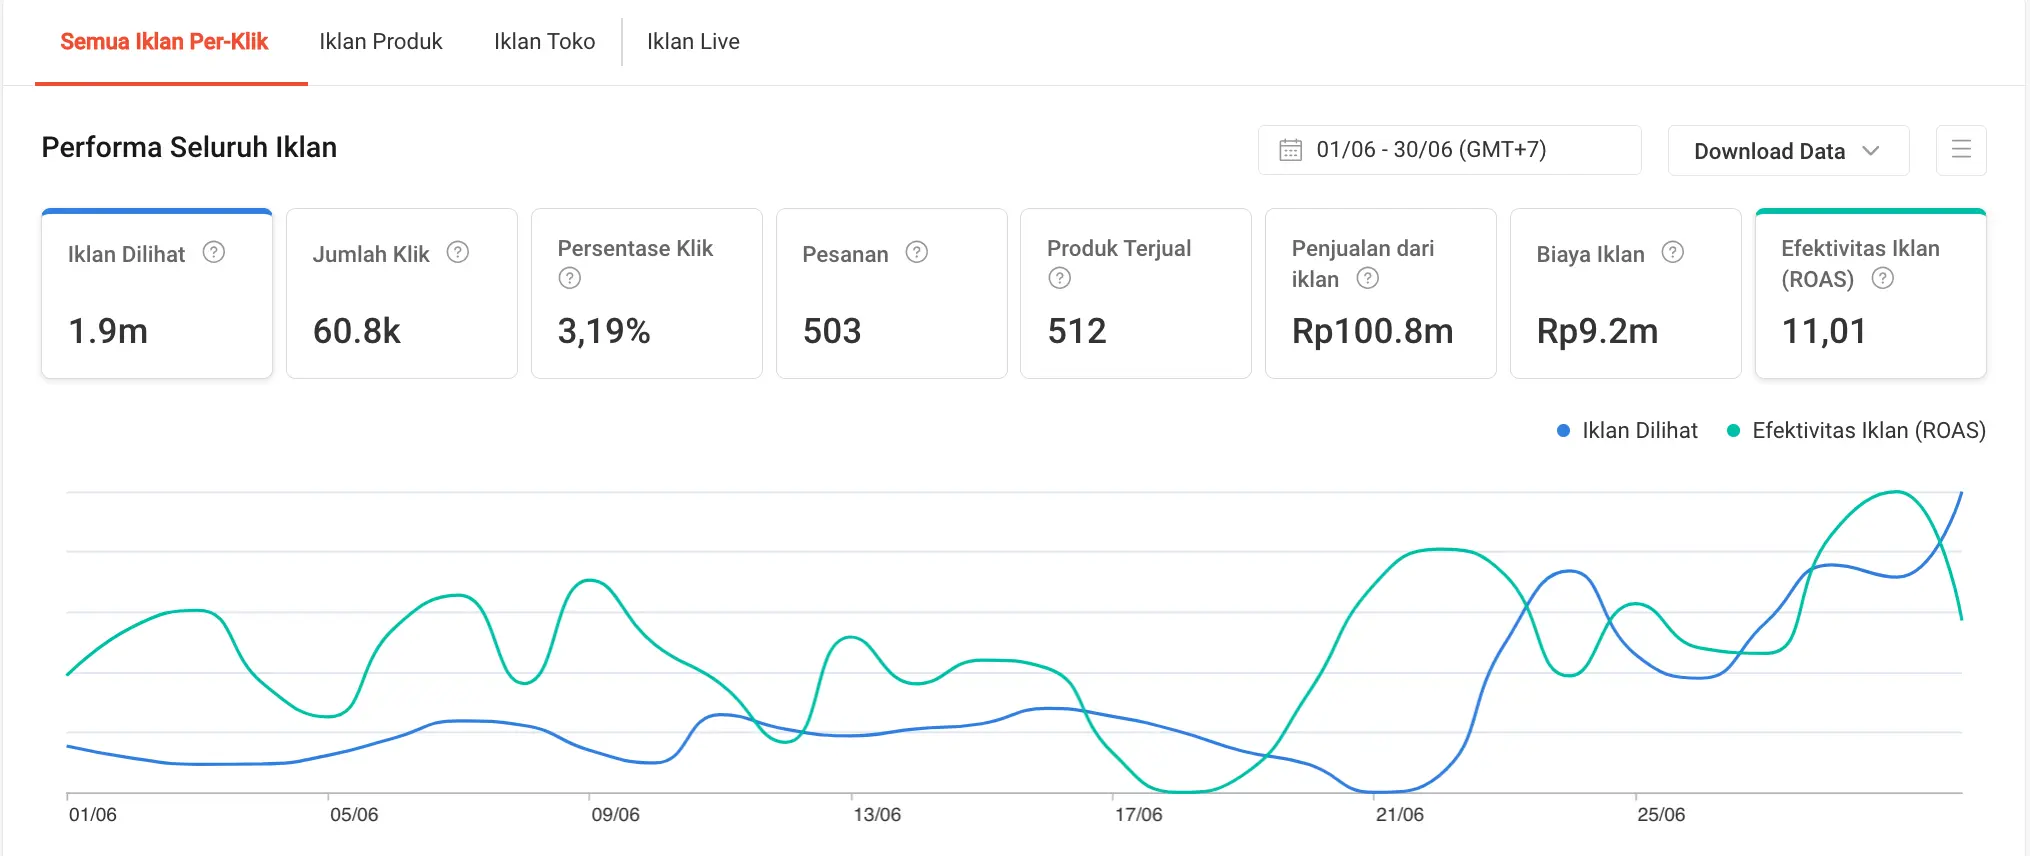Click the calendar icon in date field
This screenshot has height=856, width=2030.
(1291, 150)
